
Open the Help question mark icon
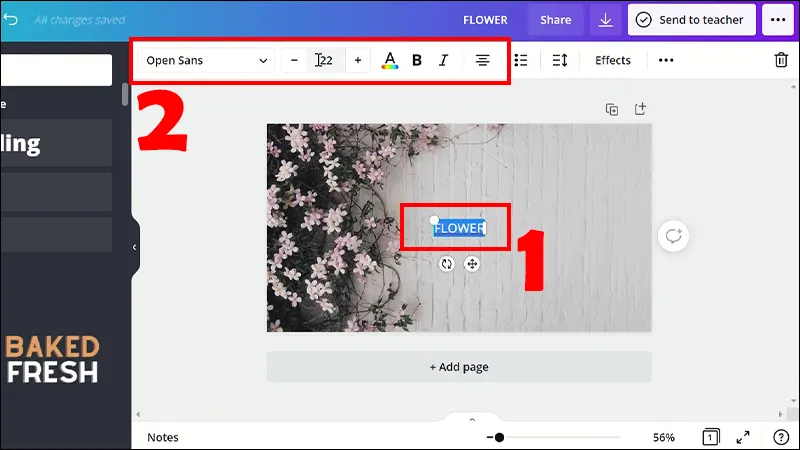click(x=781, y=437)
